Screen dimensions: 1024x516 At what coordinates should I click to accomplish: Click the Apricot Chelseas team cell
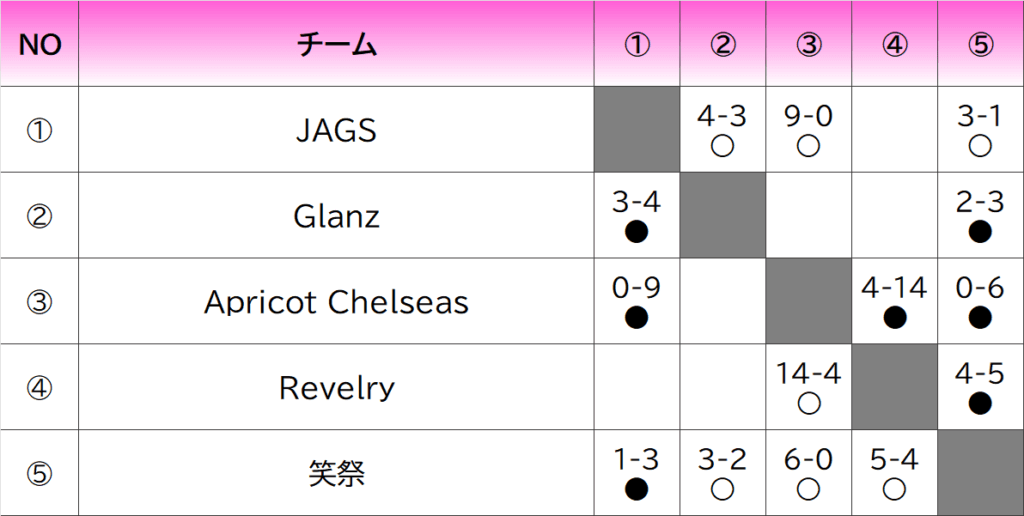click(336, 302)
